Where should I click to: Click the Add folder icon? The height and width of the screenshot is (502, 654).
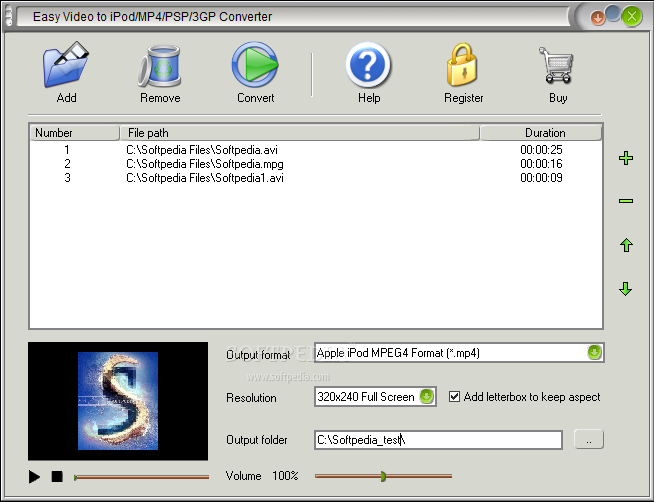(66, 65)
